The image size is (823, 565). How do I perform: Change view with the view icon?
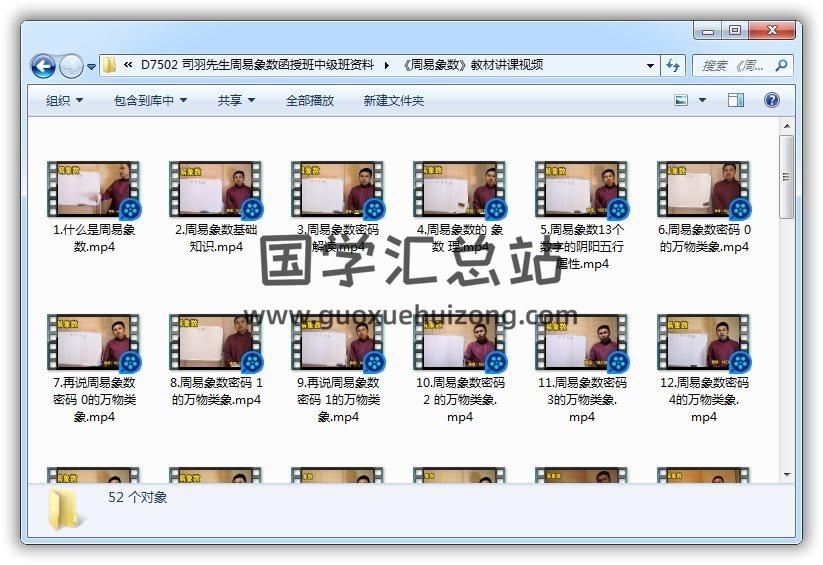[681, 100]
